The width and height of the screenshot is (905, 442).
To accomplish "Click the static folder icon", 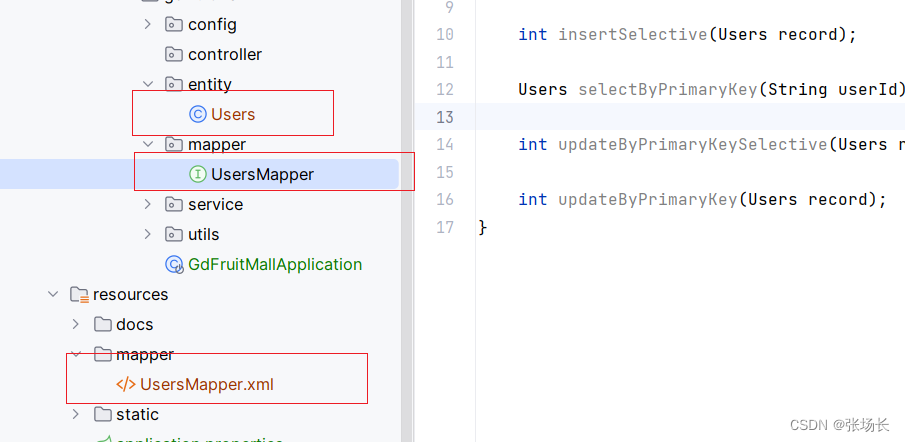I will (102, 414).
